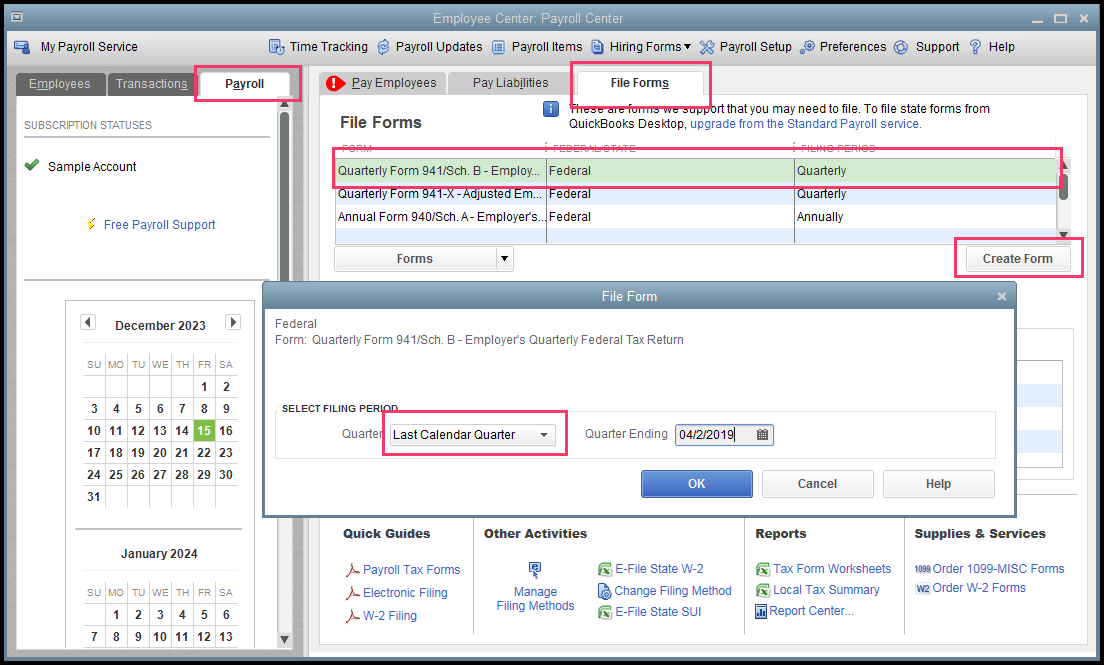Select the Quarterly Form 941-X row
Viewport: 1104px width, 665px height.
695,194
